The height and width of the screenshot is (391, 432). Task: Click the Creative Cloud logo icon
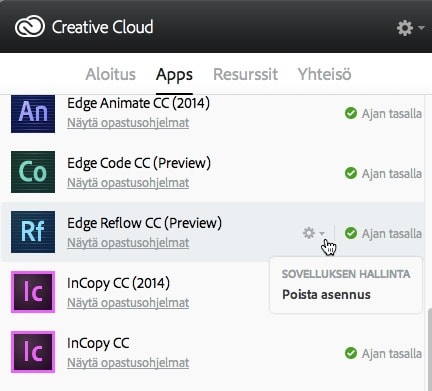click(30, 26)
